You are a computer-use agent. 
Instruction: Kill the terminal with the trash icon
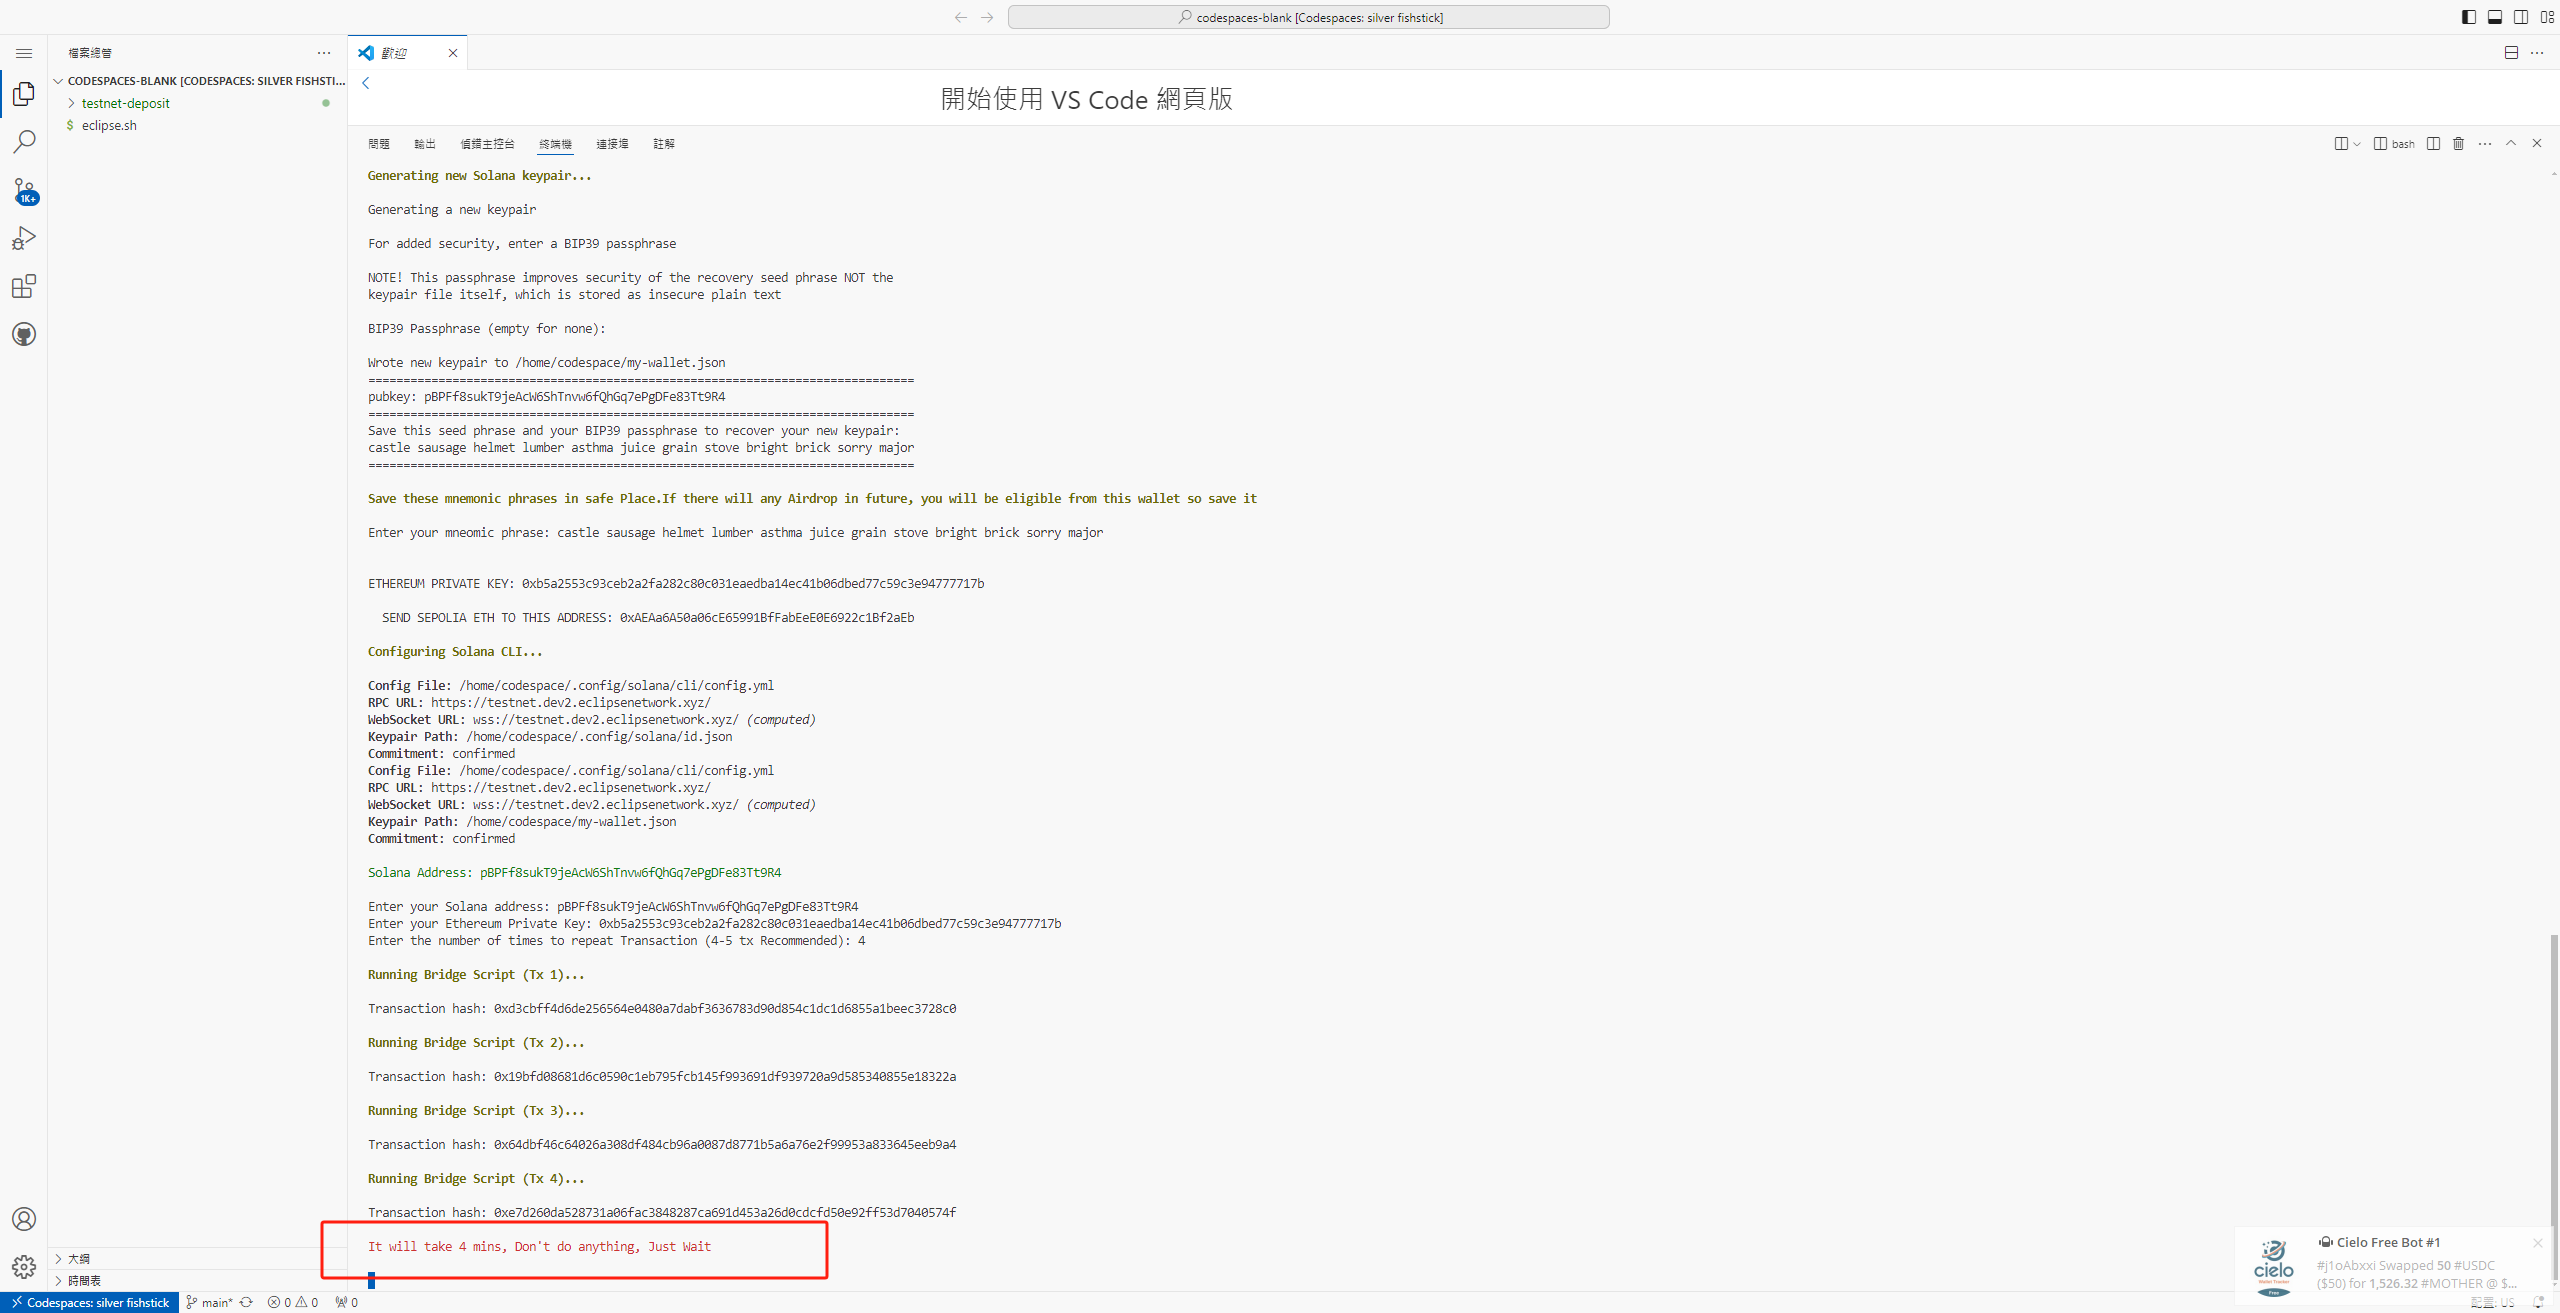coord(2459,144)
